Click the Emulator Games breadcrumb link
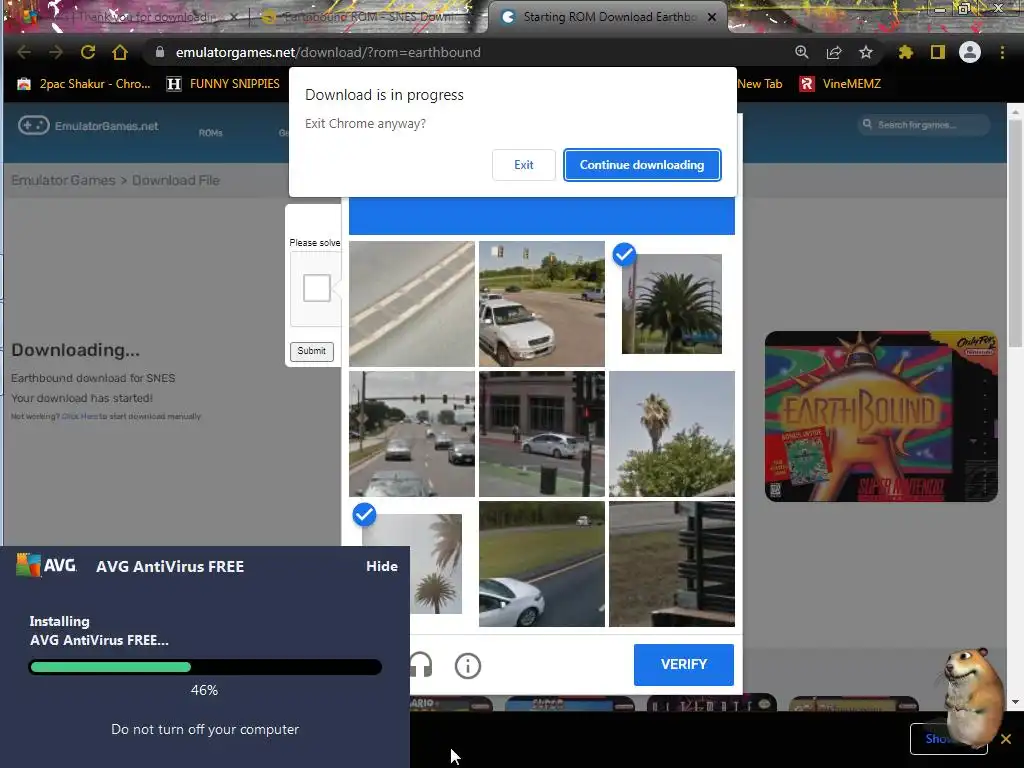The height and width of the screenshot is (768, 1024). 63,180
